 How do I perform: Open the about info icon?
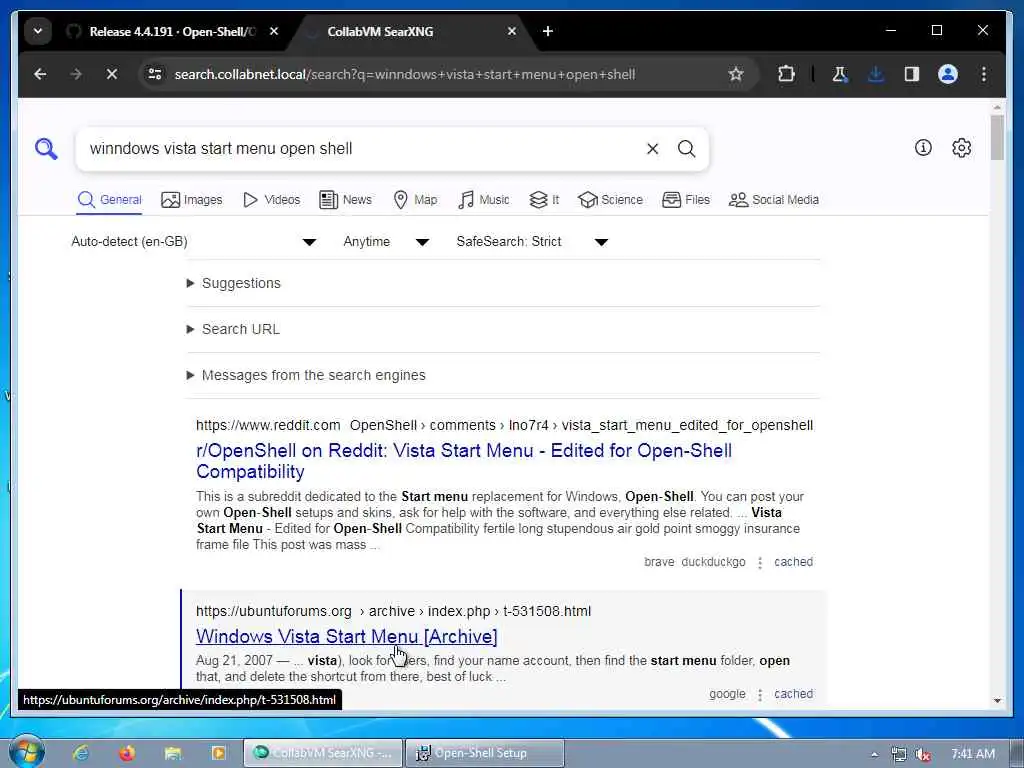coord(923,148)
